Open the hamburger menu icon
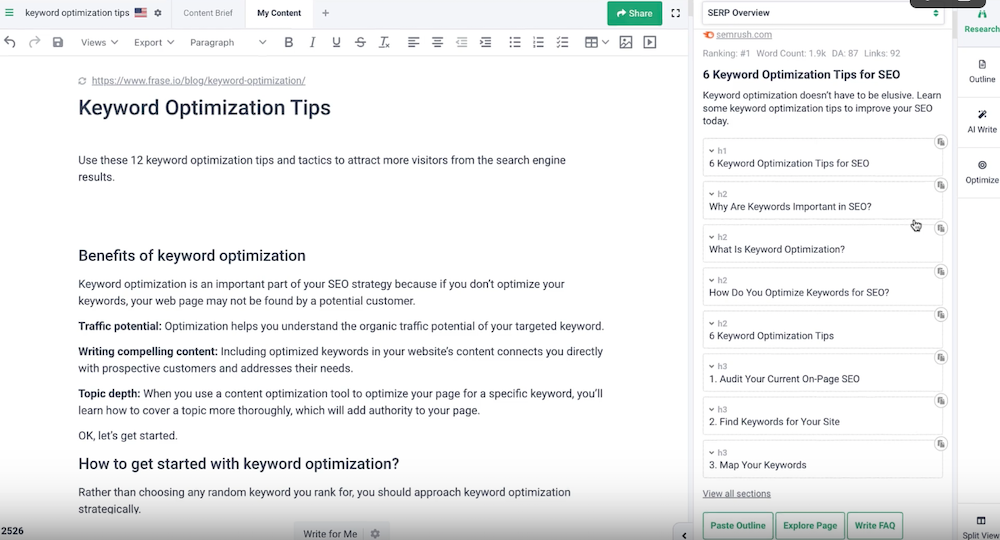Image resolution: width=1000 pixels, height=540 pixels. point(10,13)
